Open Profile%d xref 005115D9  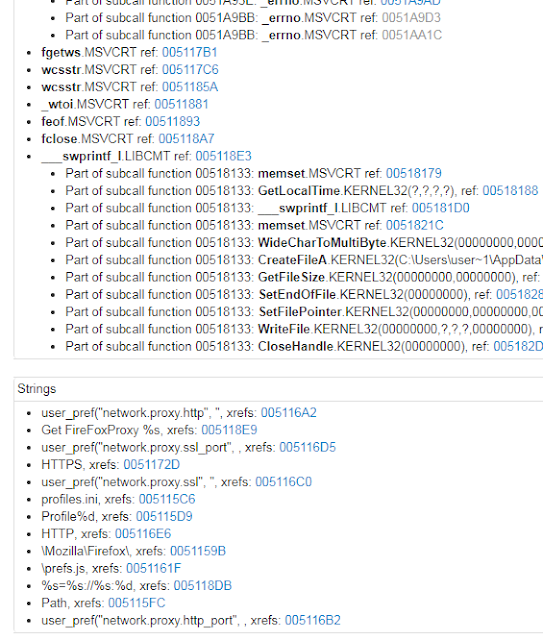(x=164, y=517)
